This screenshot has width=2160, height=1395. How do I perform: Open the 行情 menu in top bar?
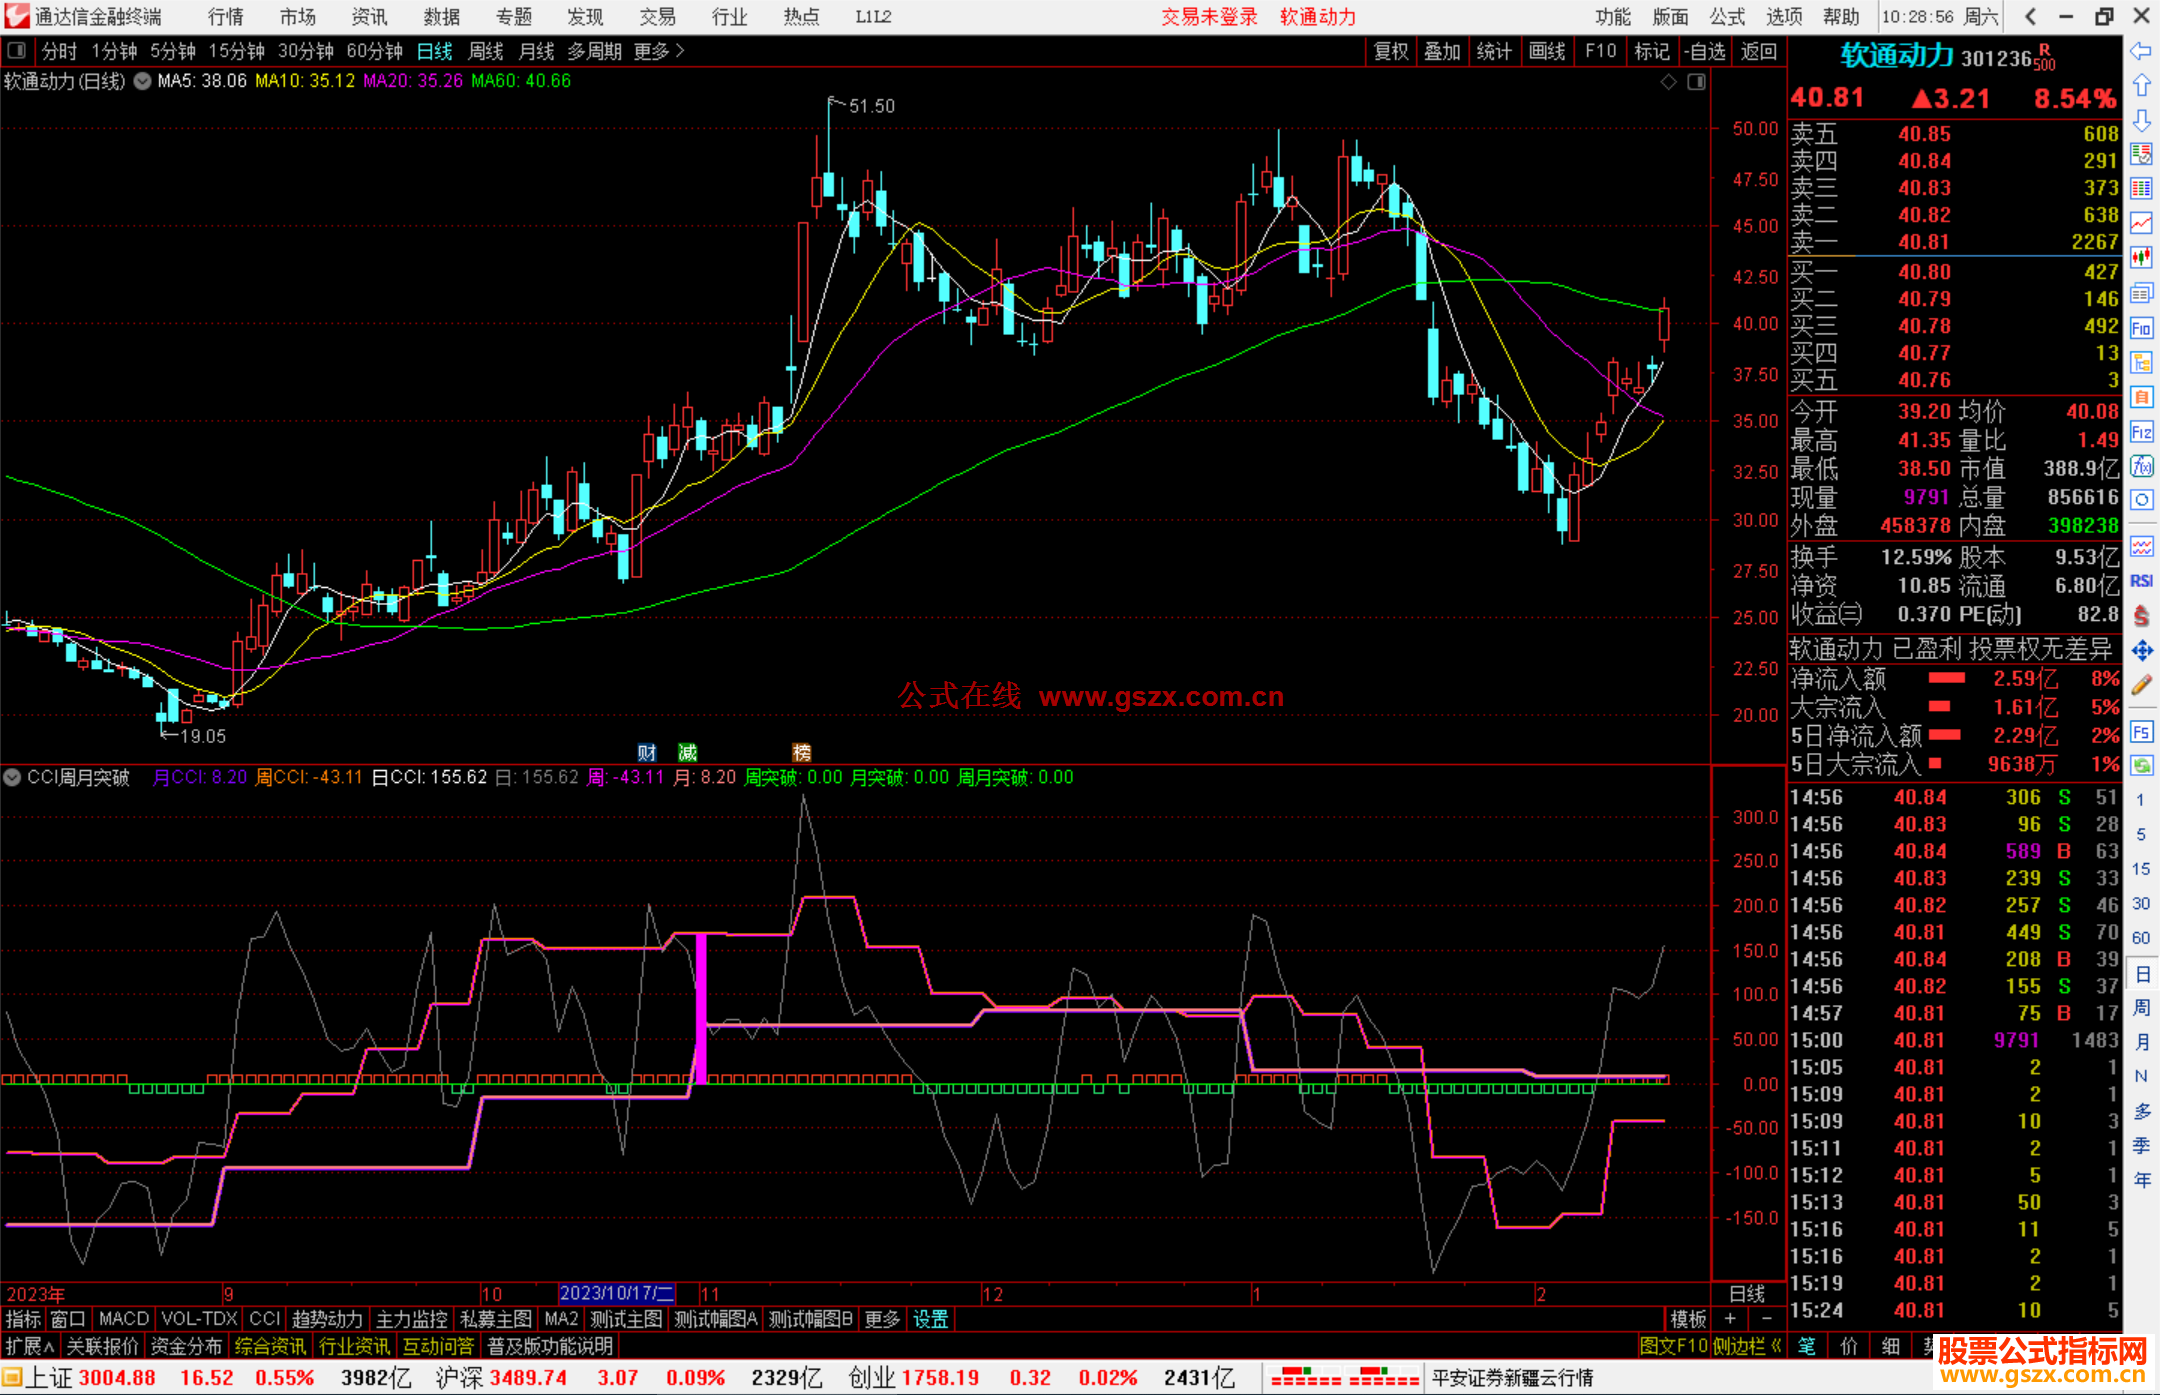[225, 17]
